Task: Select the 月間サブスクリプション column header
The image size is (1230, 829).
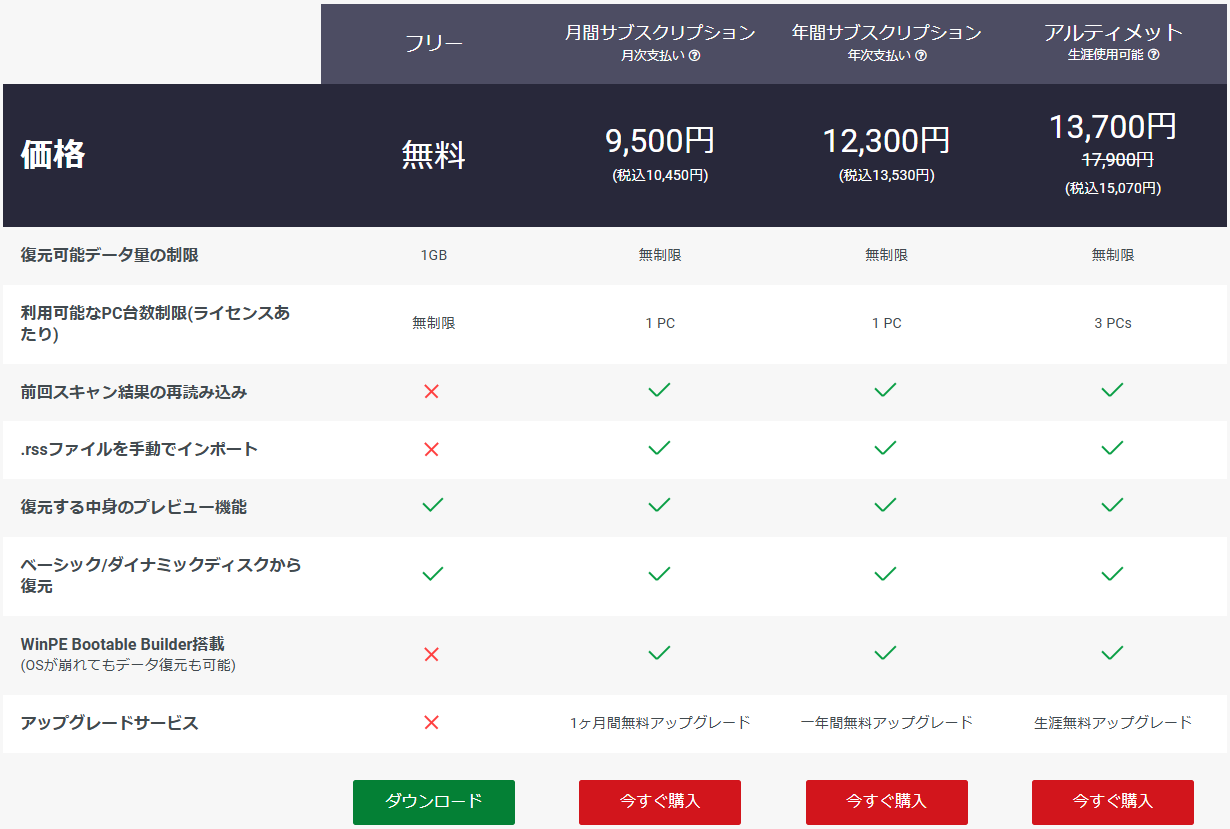Action: pyautogui.click(x=660, y=33)
